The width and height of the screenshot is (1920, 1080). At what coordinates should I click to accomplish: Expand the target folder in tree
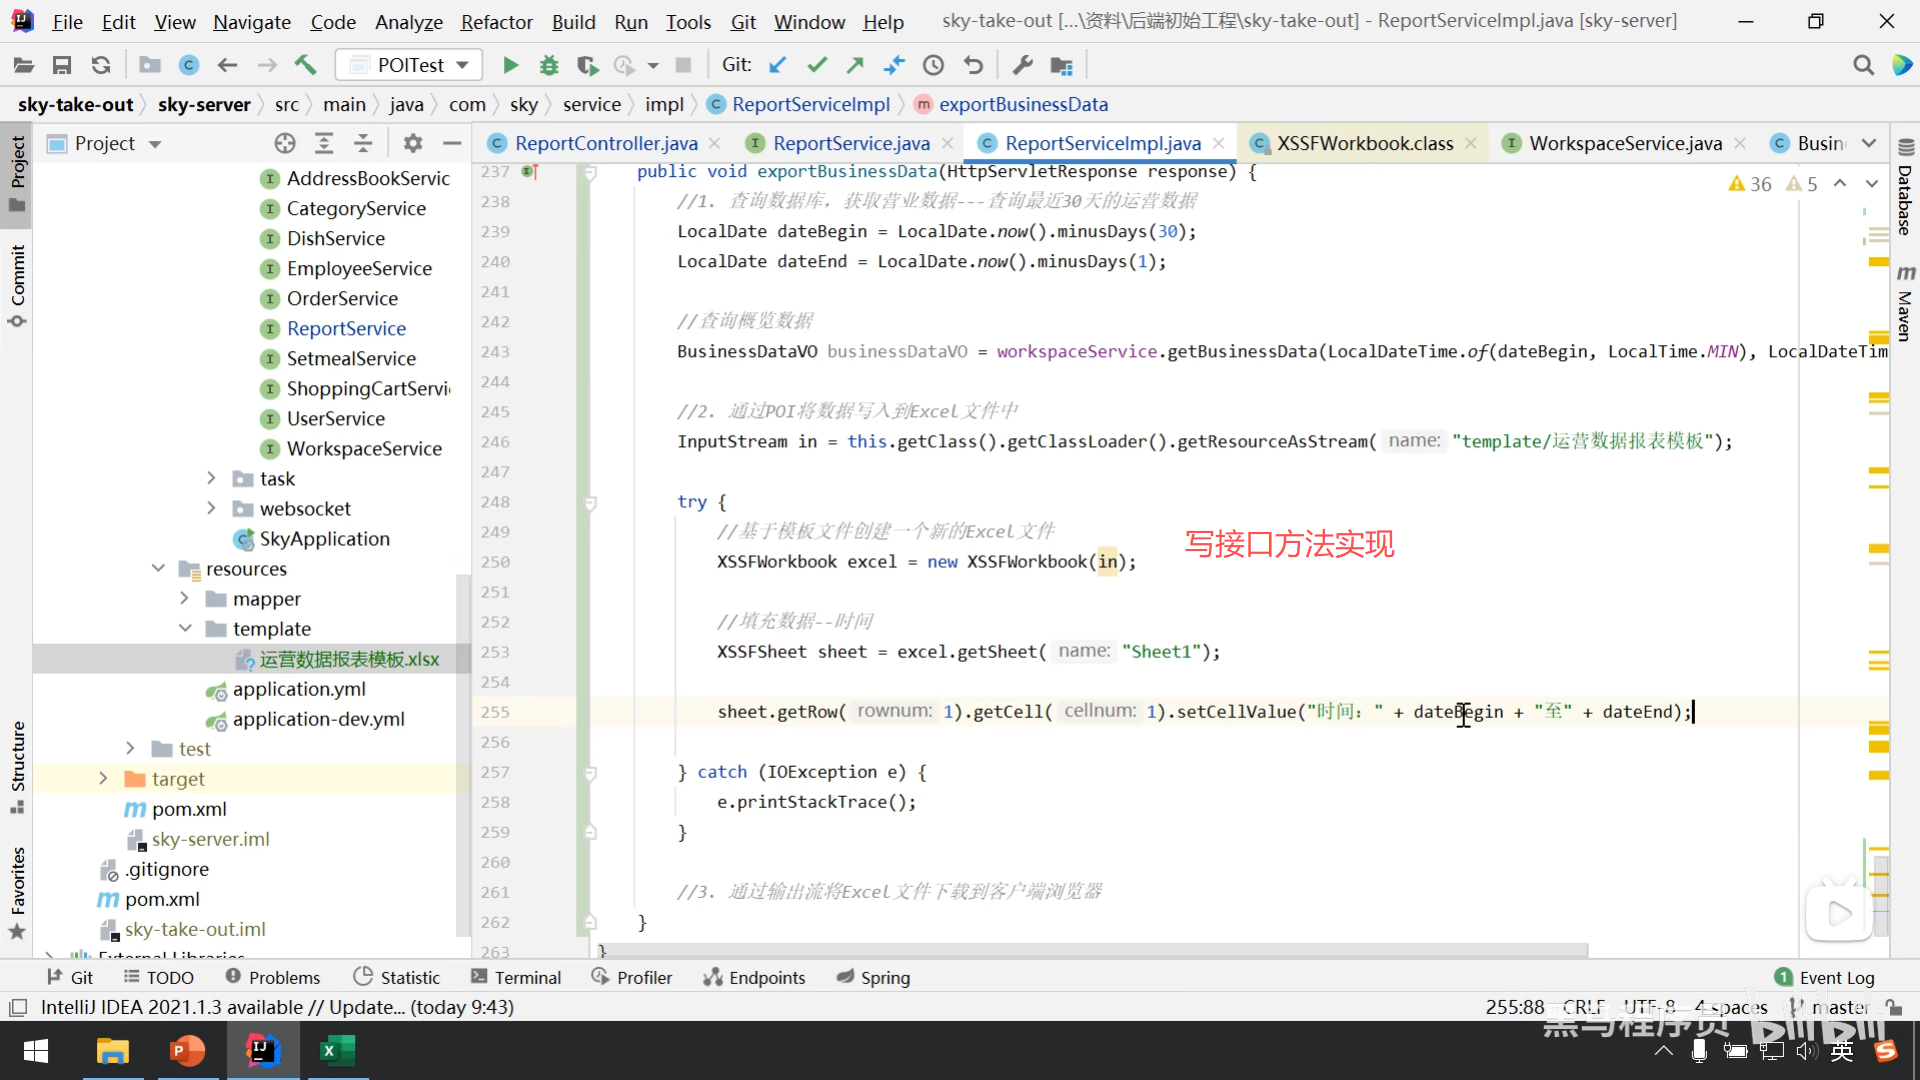(103, 779)
